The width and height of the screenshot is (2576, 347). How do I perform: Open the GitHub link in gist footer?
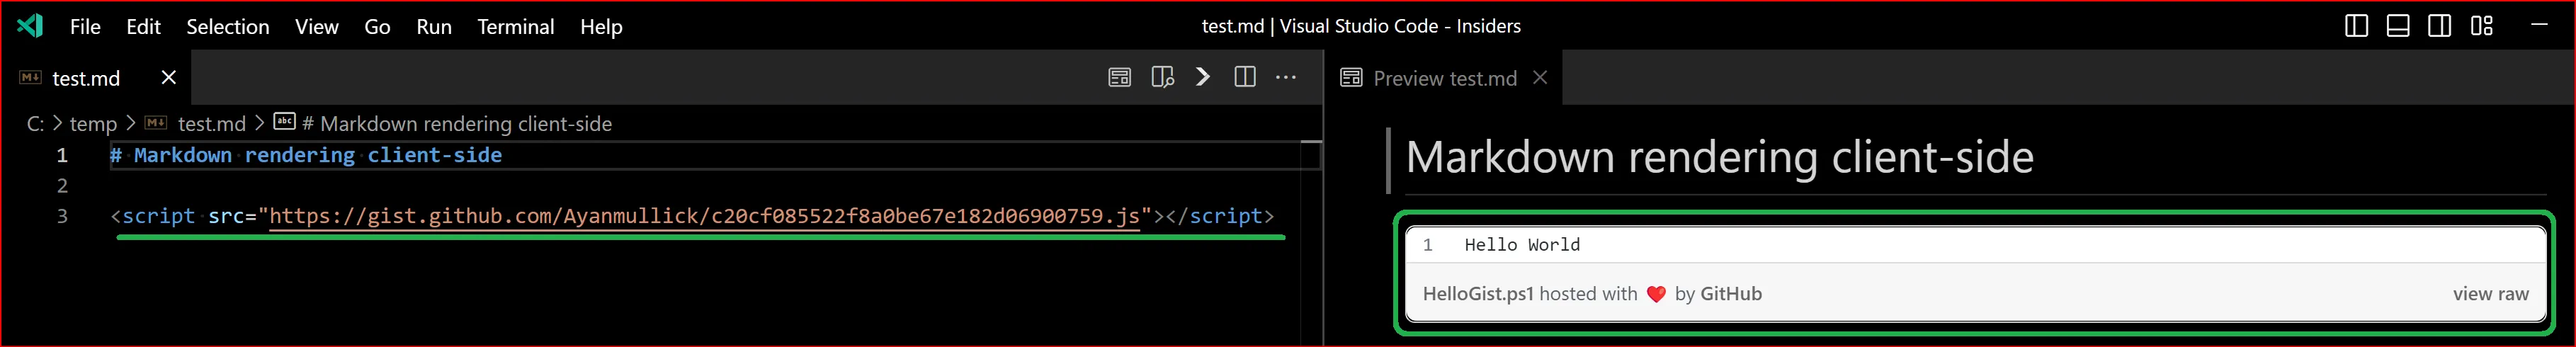pos(1731,294)
